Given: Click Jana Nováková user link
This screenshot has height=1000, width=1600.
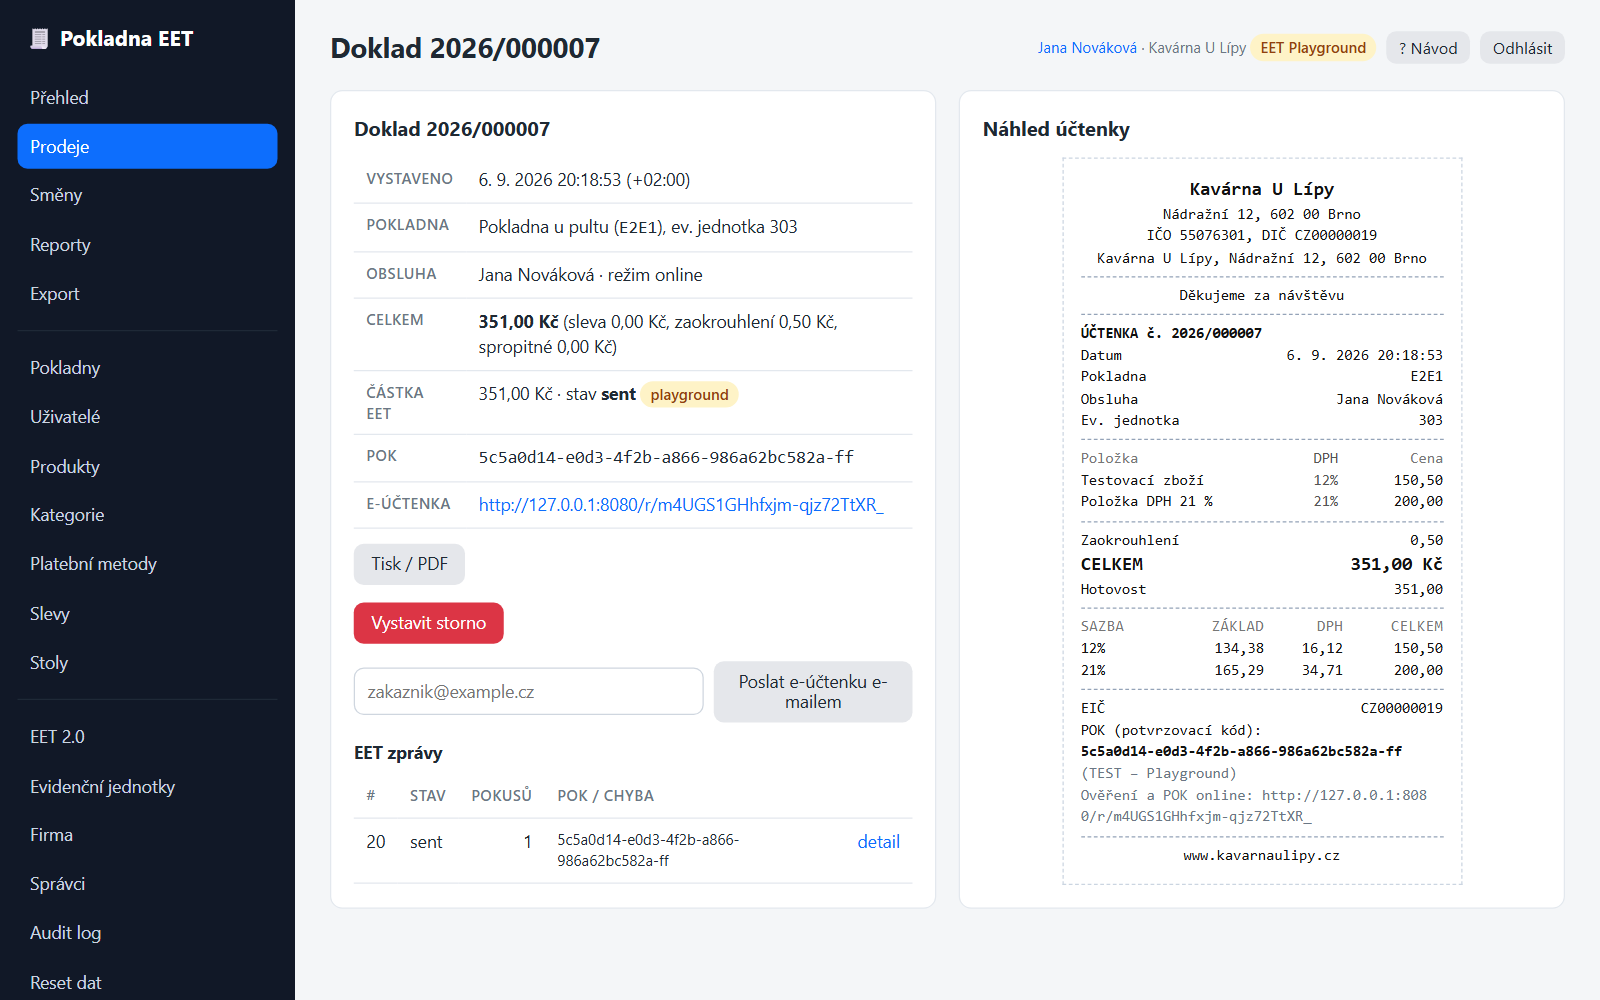Looking at the screenshot, I should click(x=1087, y=48).
